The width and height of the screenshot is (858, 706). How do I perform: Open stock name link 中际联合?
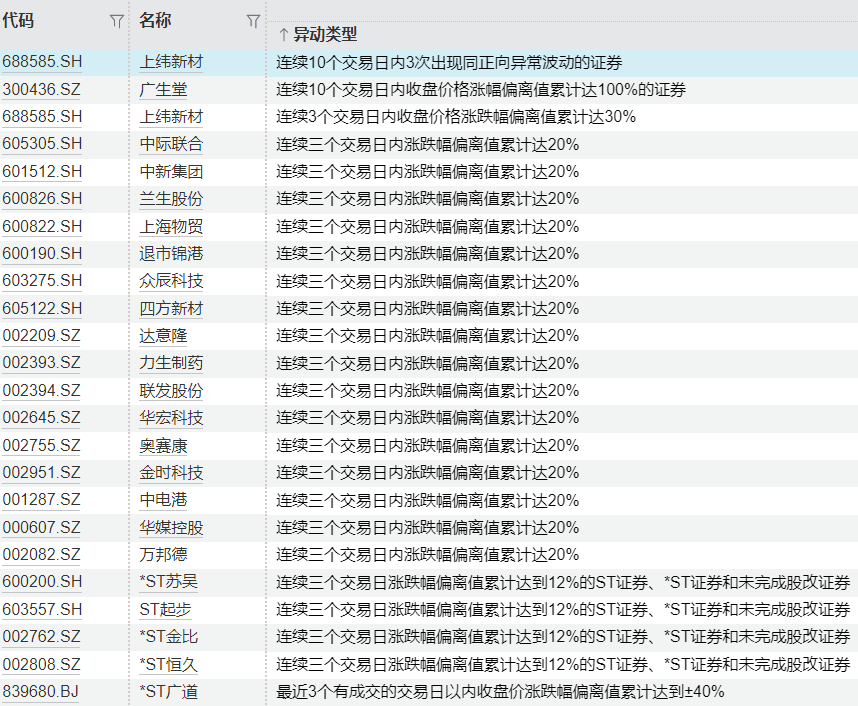[171, 144]
